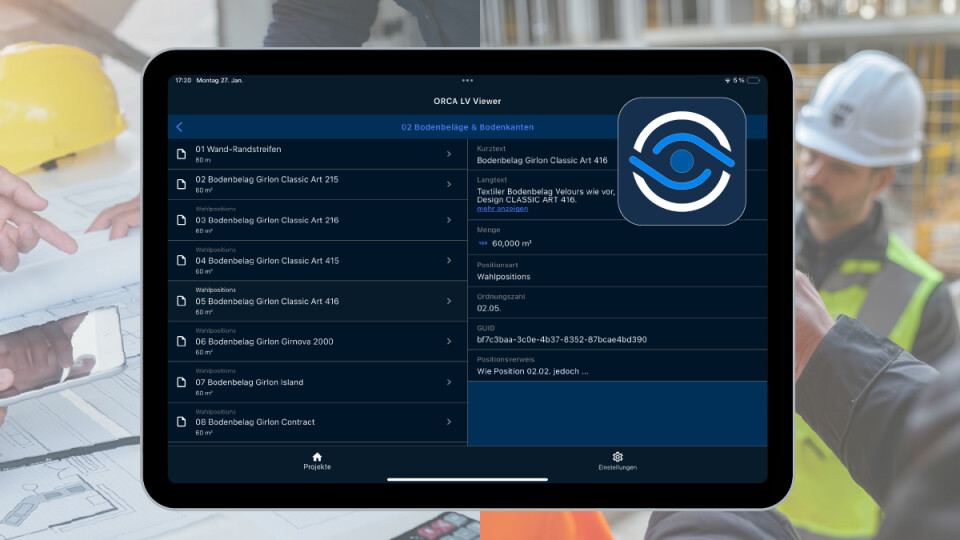Viewport: 960px width, 540px height.
Task: Click the GUID value bf7c3baa-3c0e-4b37
Action: tap(561, 339)
